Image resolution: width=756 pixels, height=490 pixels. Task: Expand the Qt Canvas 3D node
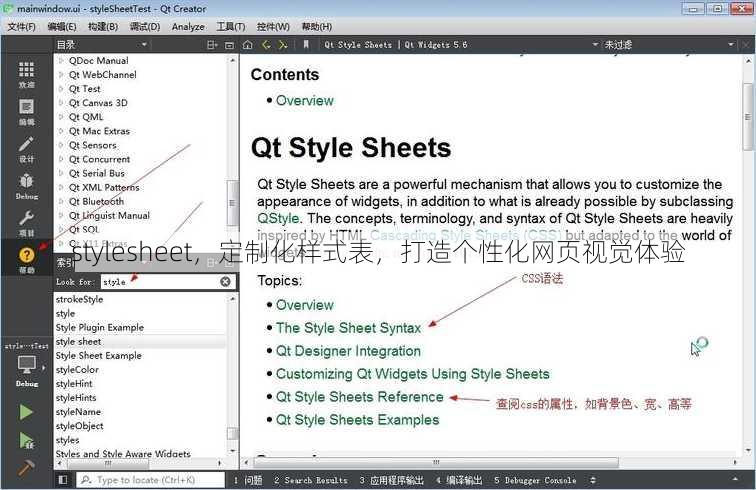tap(61, 103)
